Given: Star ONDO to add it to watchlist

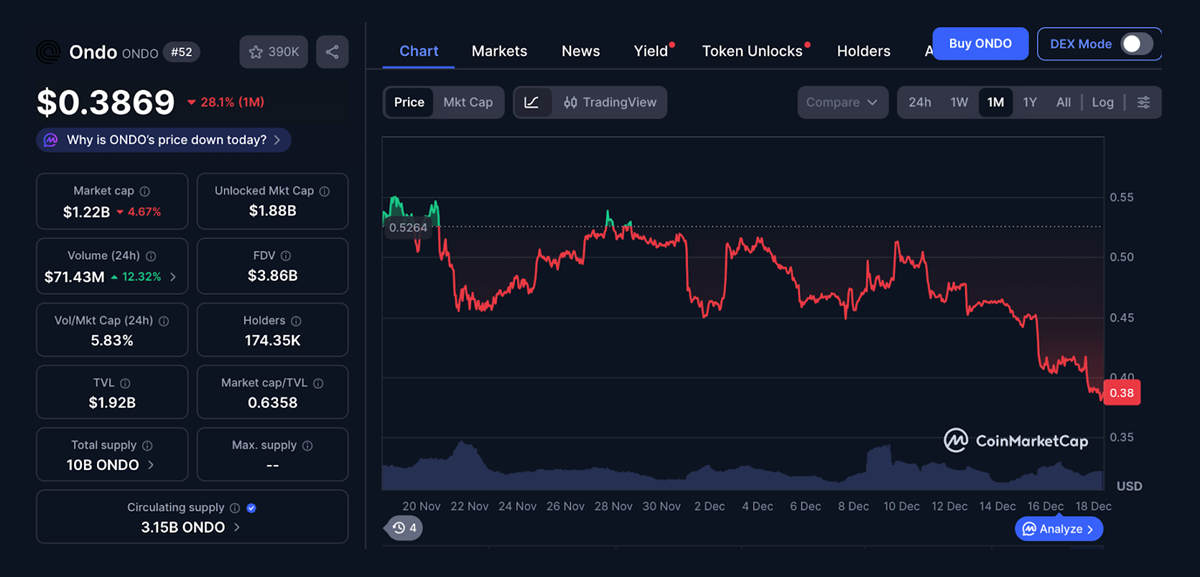Looking at the screenshot, I should click(x=258, y=52).
